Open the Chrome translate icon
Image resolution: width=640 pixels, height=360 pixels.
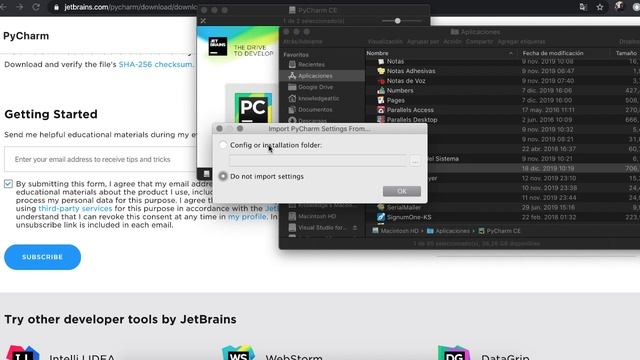582,7
